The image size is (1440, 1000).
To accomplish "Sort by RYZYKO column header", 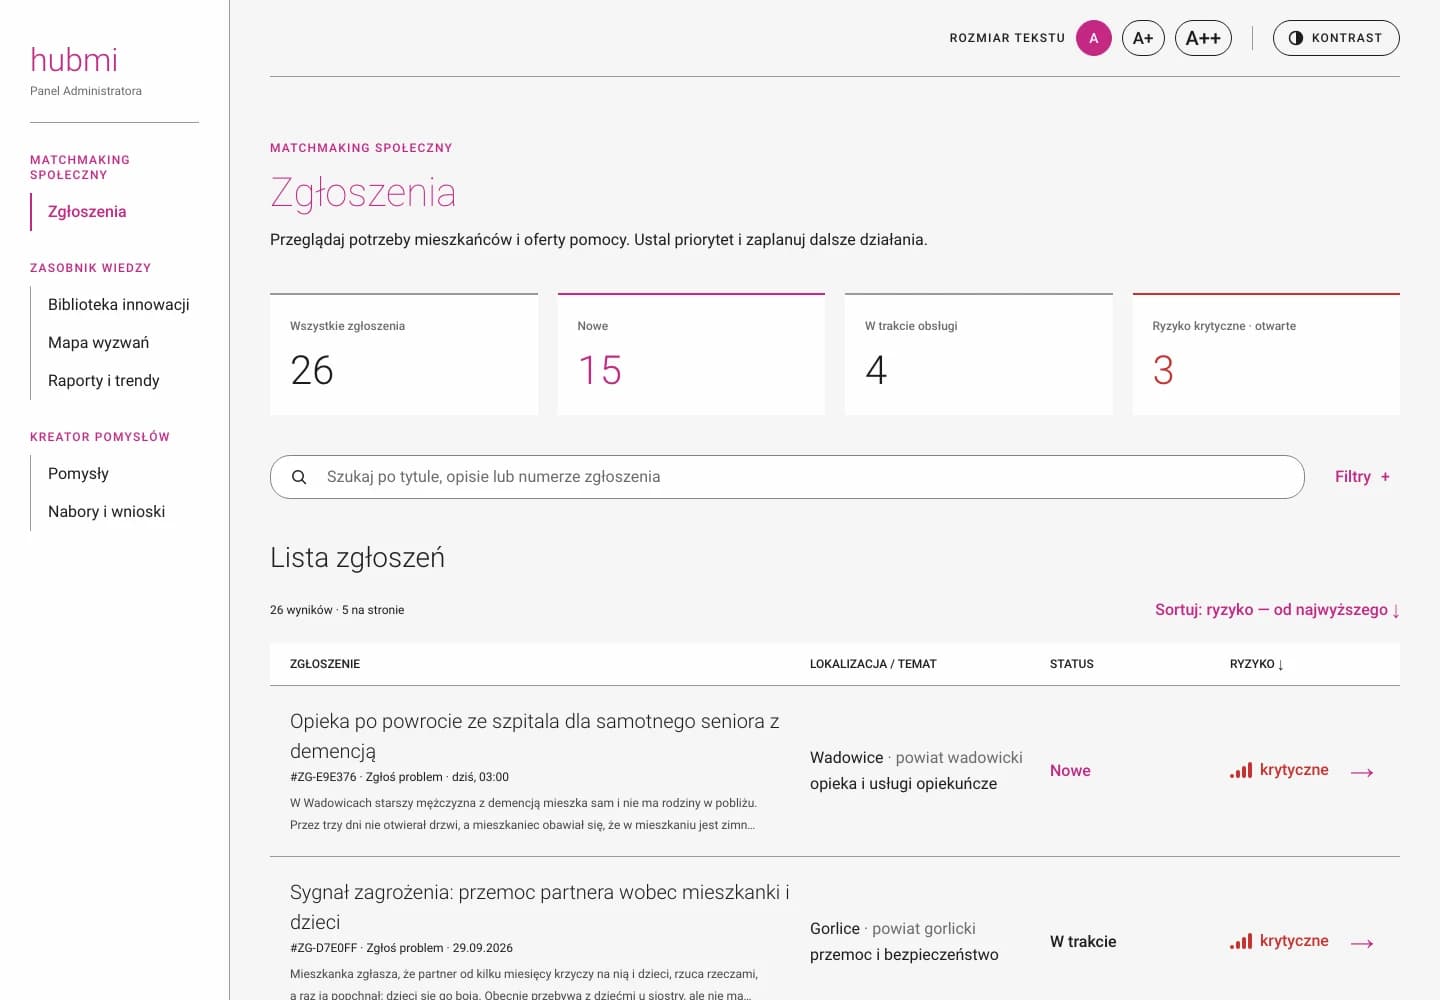I will click(1257, 664).
